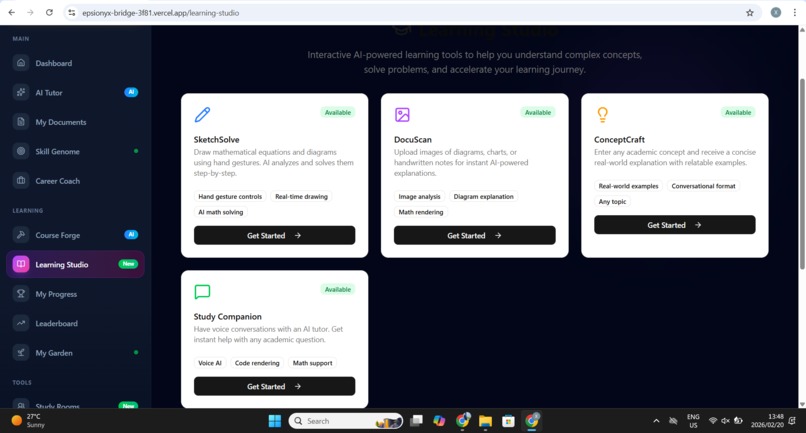This screenshot has height=433, width=806.
Task: Click the Skill Genome icon
Action: 21,151
